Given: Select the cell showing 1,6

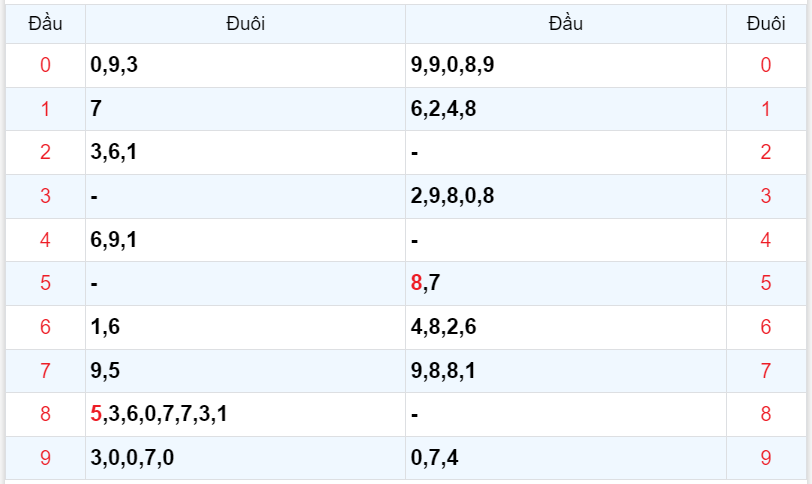Looking at the screenshot, I should (x=104, y=327).
